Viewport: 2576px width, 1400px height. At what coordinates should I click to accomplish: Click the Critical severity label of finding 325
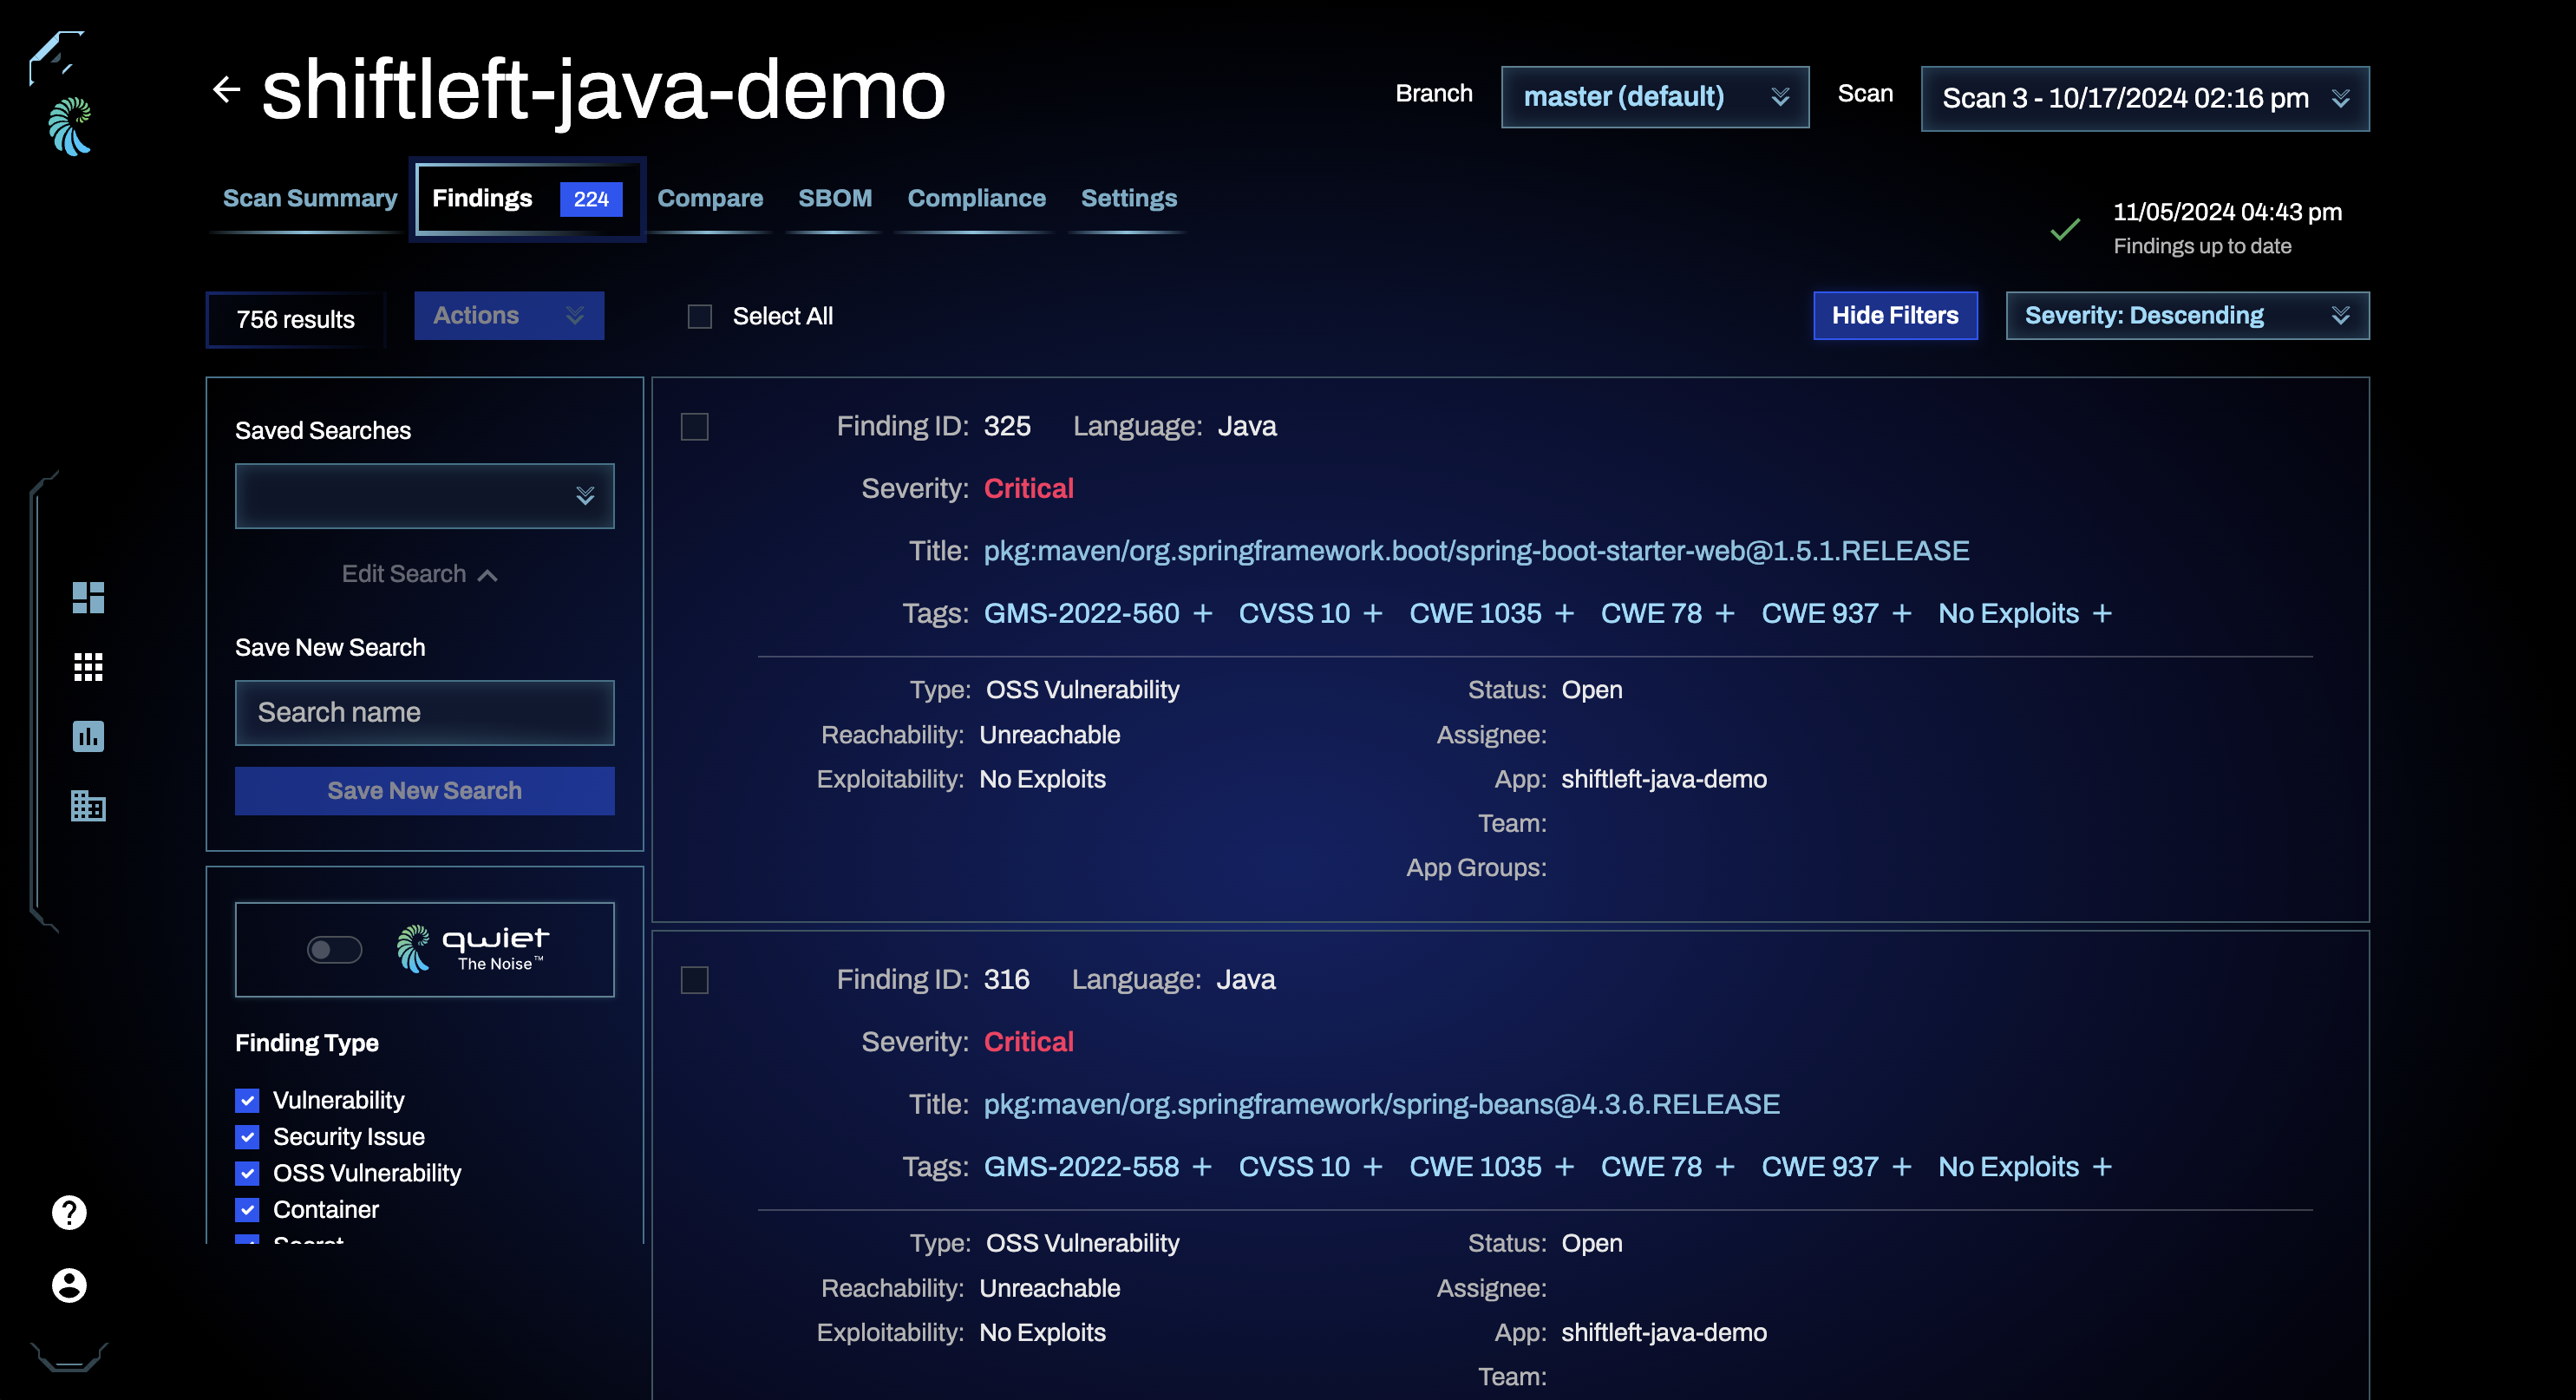coord(1028,489)
